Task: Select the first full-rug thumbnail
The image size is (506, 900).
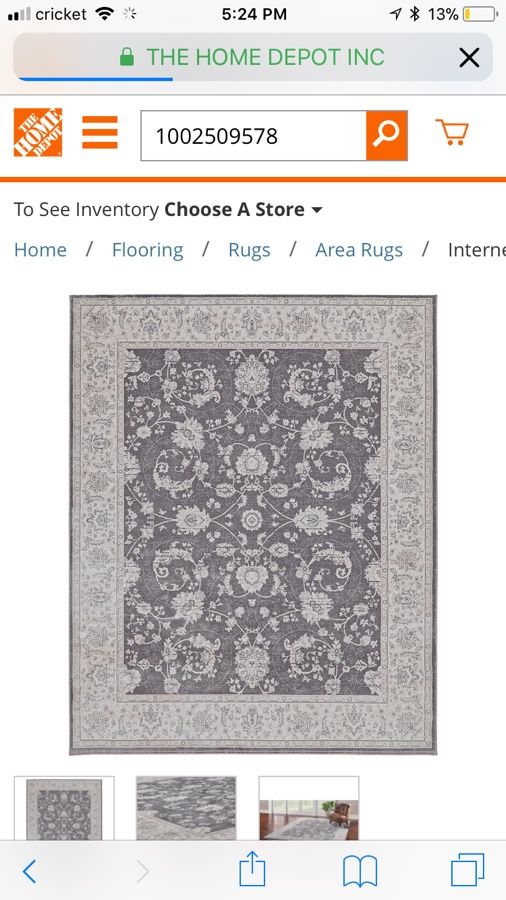Action: coord(64,809)
